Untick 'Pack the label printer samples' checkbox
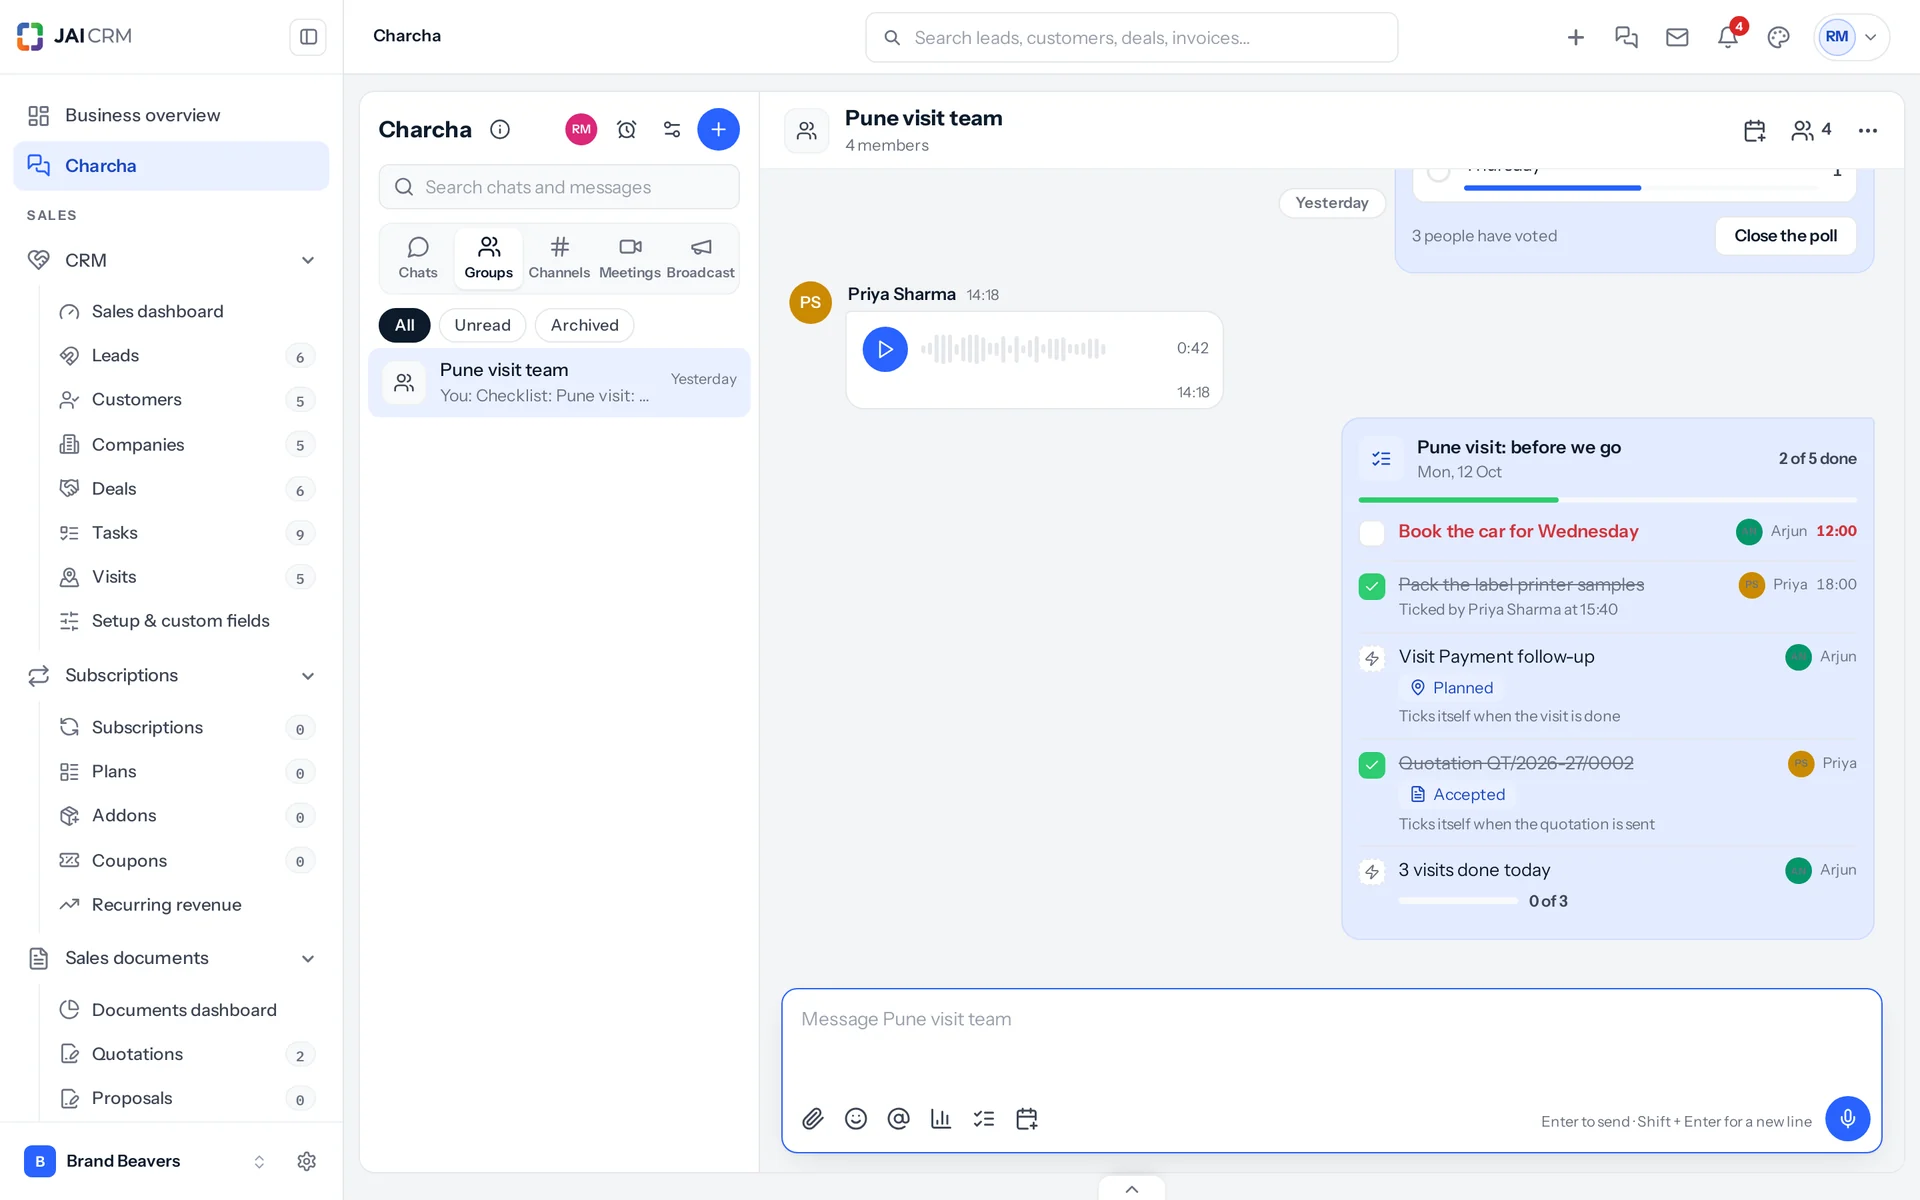The image size is (1920, 1200). [x=1372, y=586]
